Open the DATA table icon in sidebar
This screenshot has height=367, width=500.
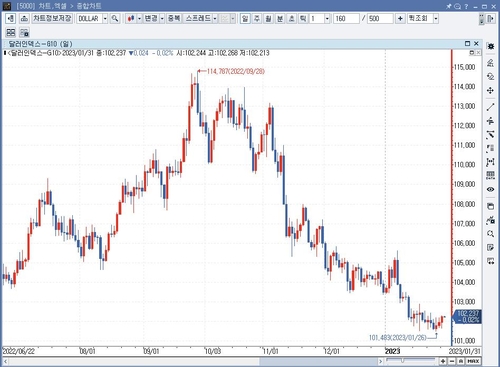coord(490,175)
